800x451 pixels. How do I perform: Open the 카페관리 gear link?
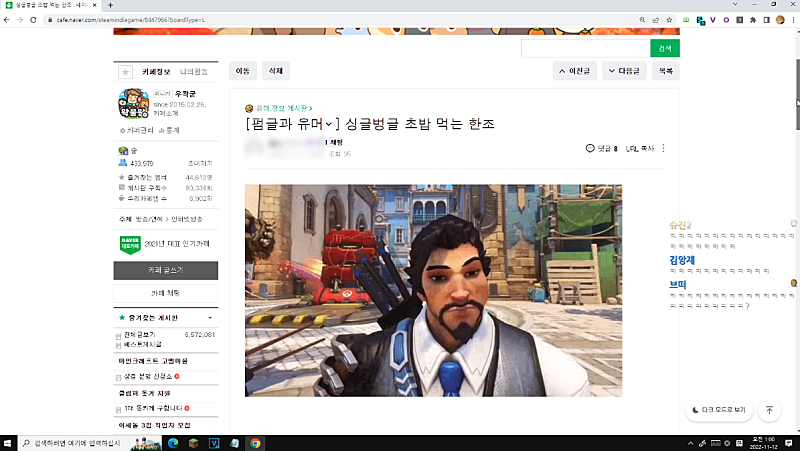tap(137, 131)
